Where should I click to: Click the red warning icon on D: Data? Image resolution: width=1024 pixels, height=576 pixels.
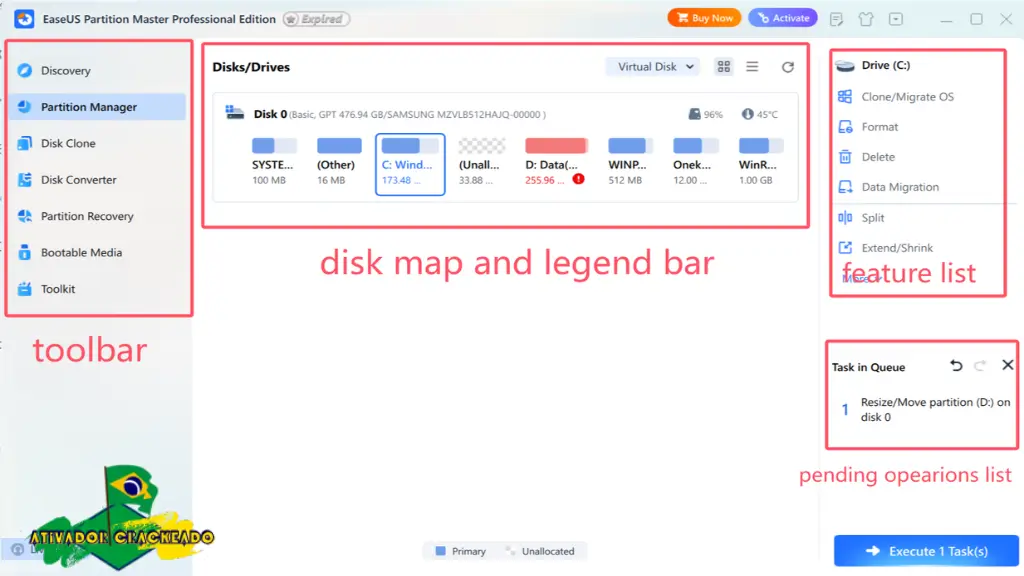578,179
